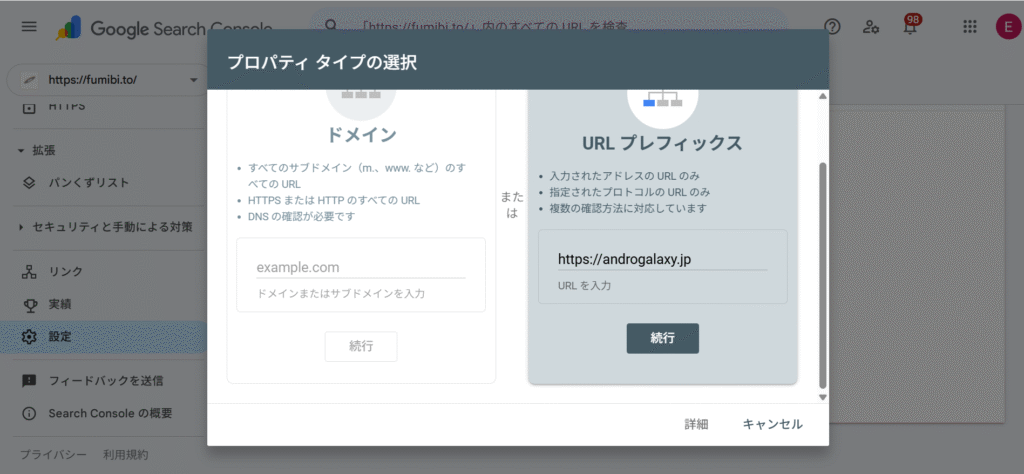Open the users and settings icon
Screen dimensions: 1024x474
click(871, 27)
